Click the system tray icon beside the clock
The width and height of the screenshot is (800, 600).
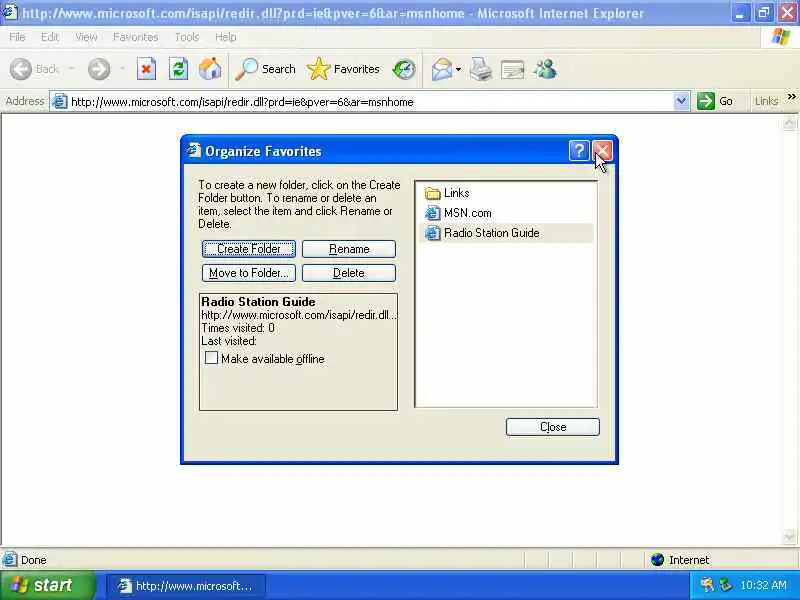point(725,585)
